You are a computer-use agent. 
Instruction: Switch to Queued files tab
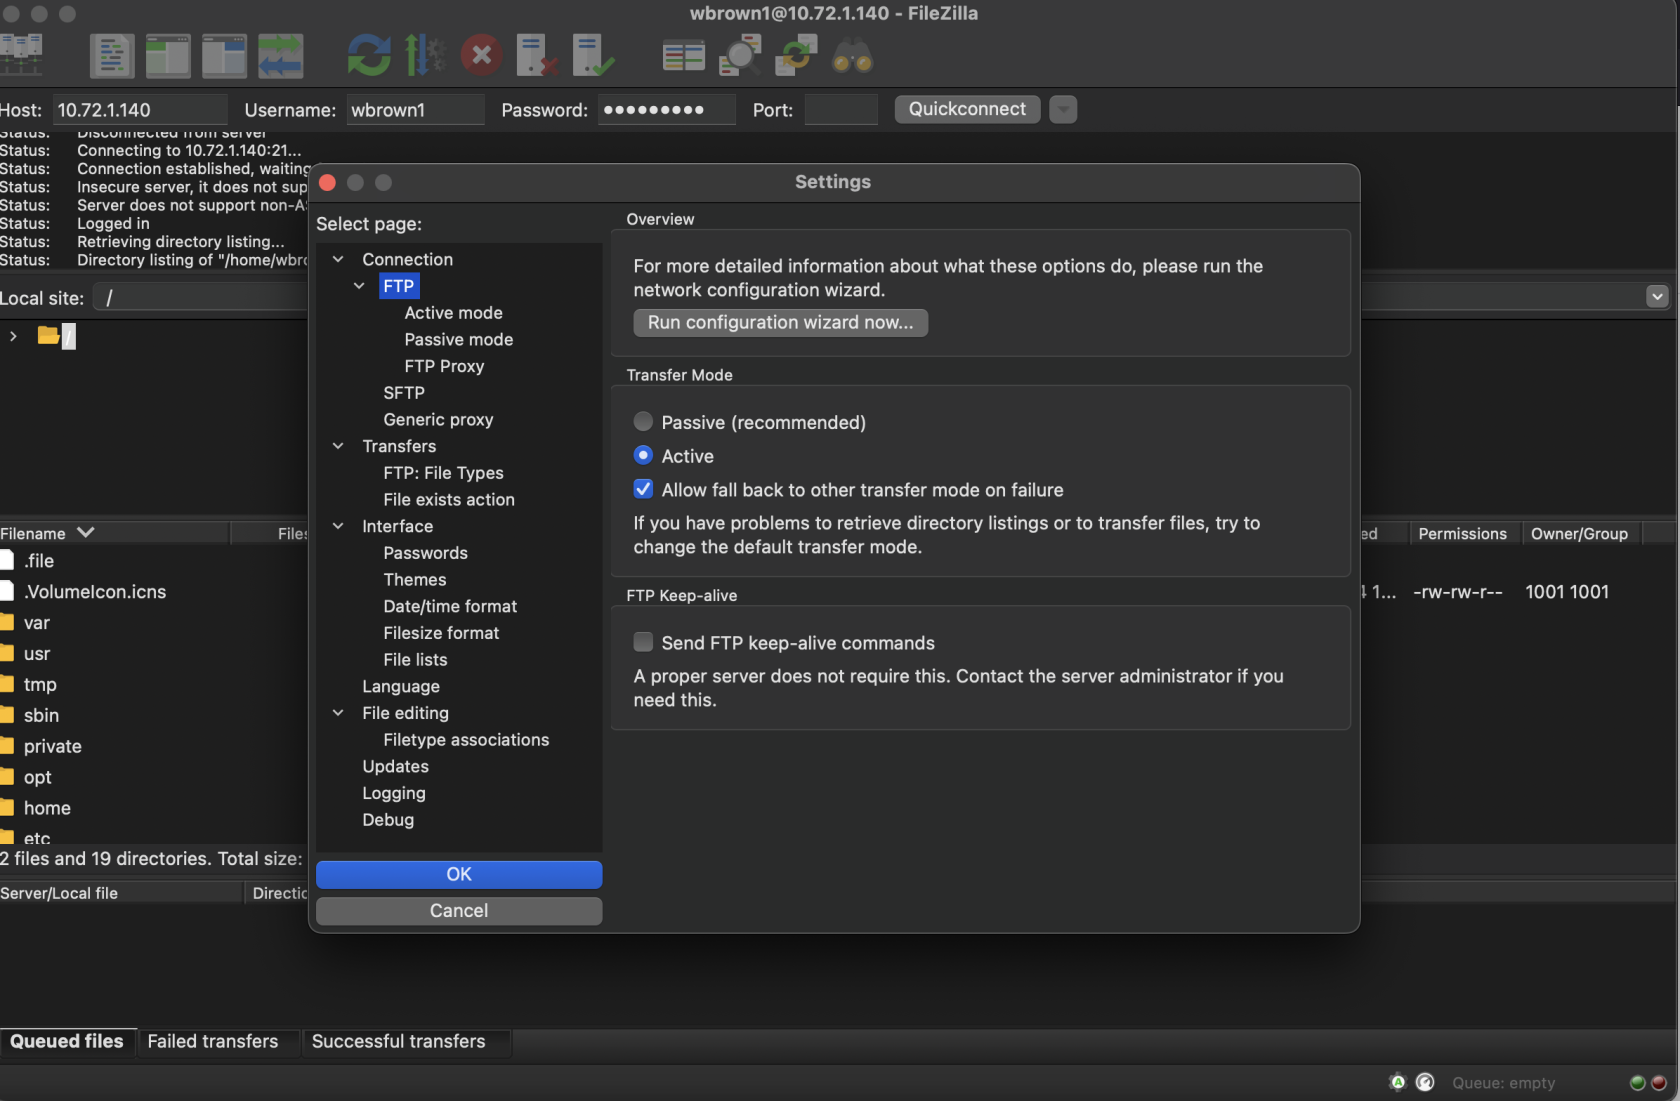tap(67, 1041)
